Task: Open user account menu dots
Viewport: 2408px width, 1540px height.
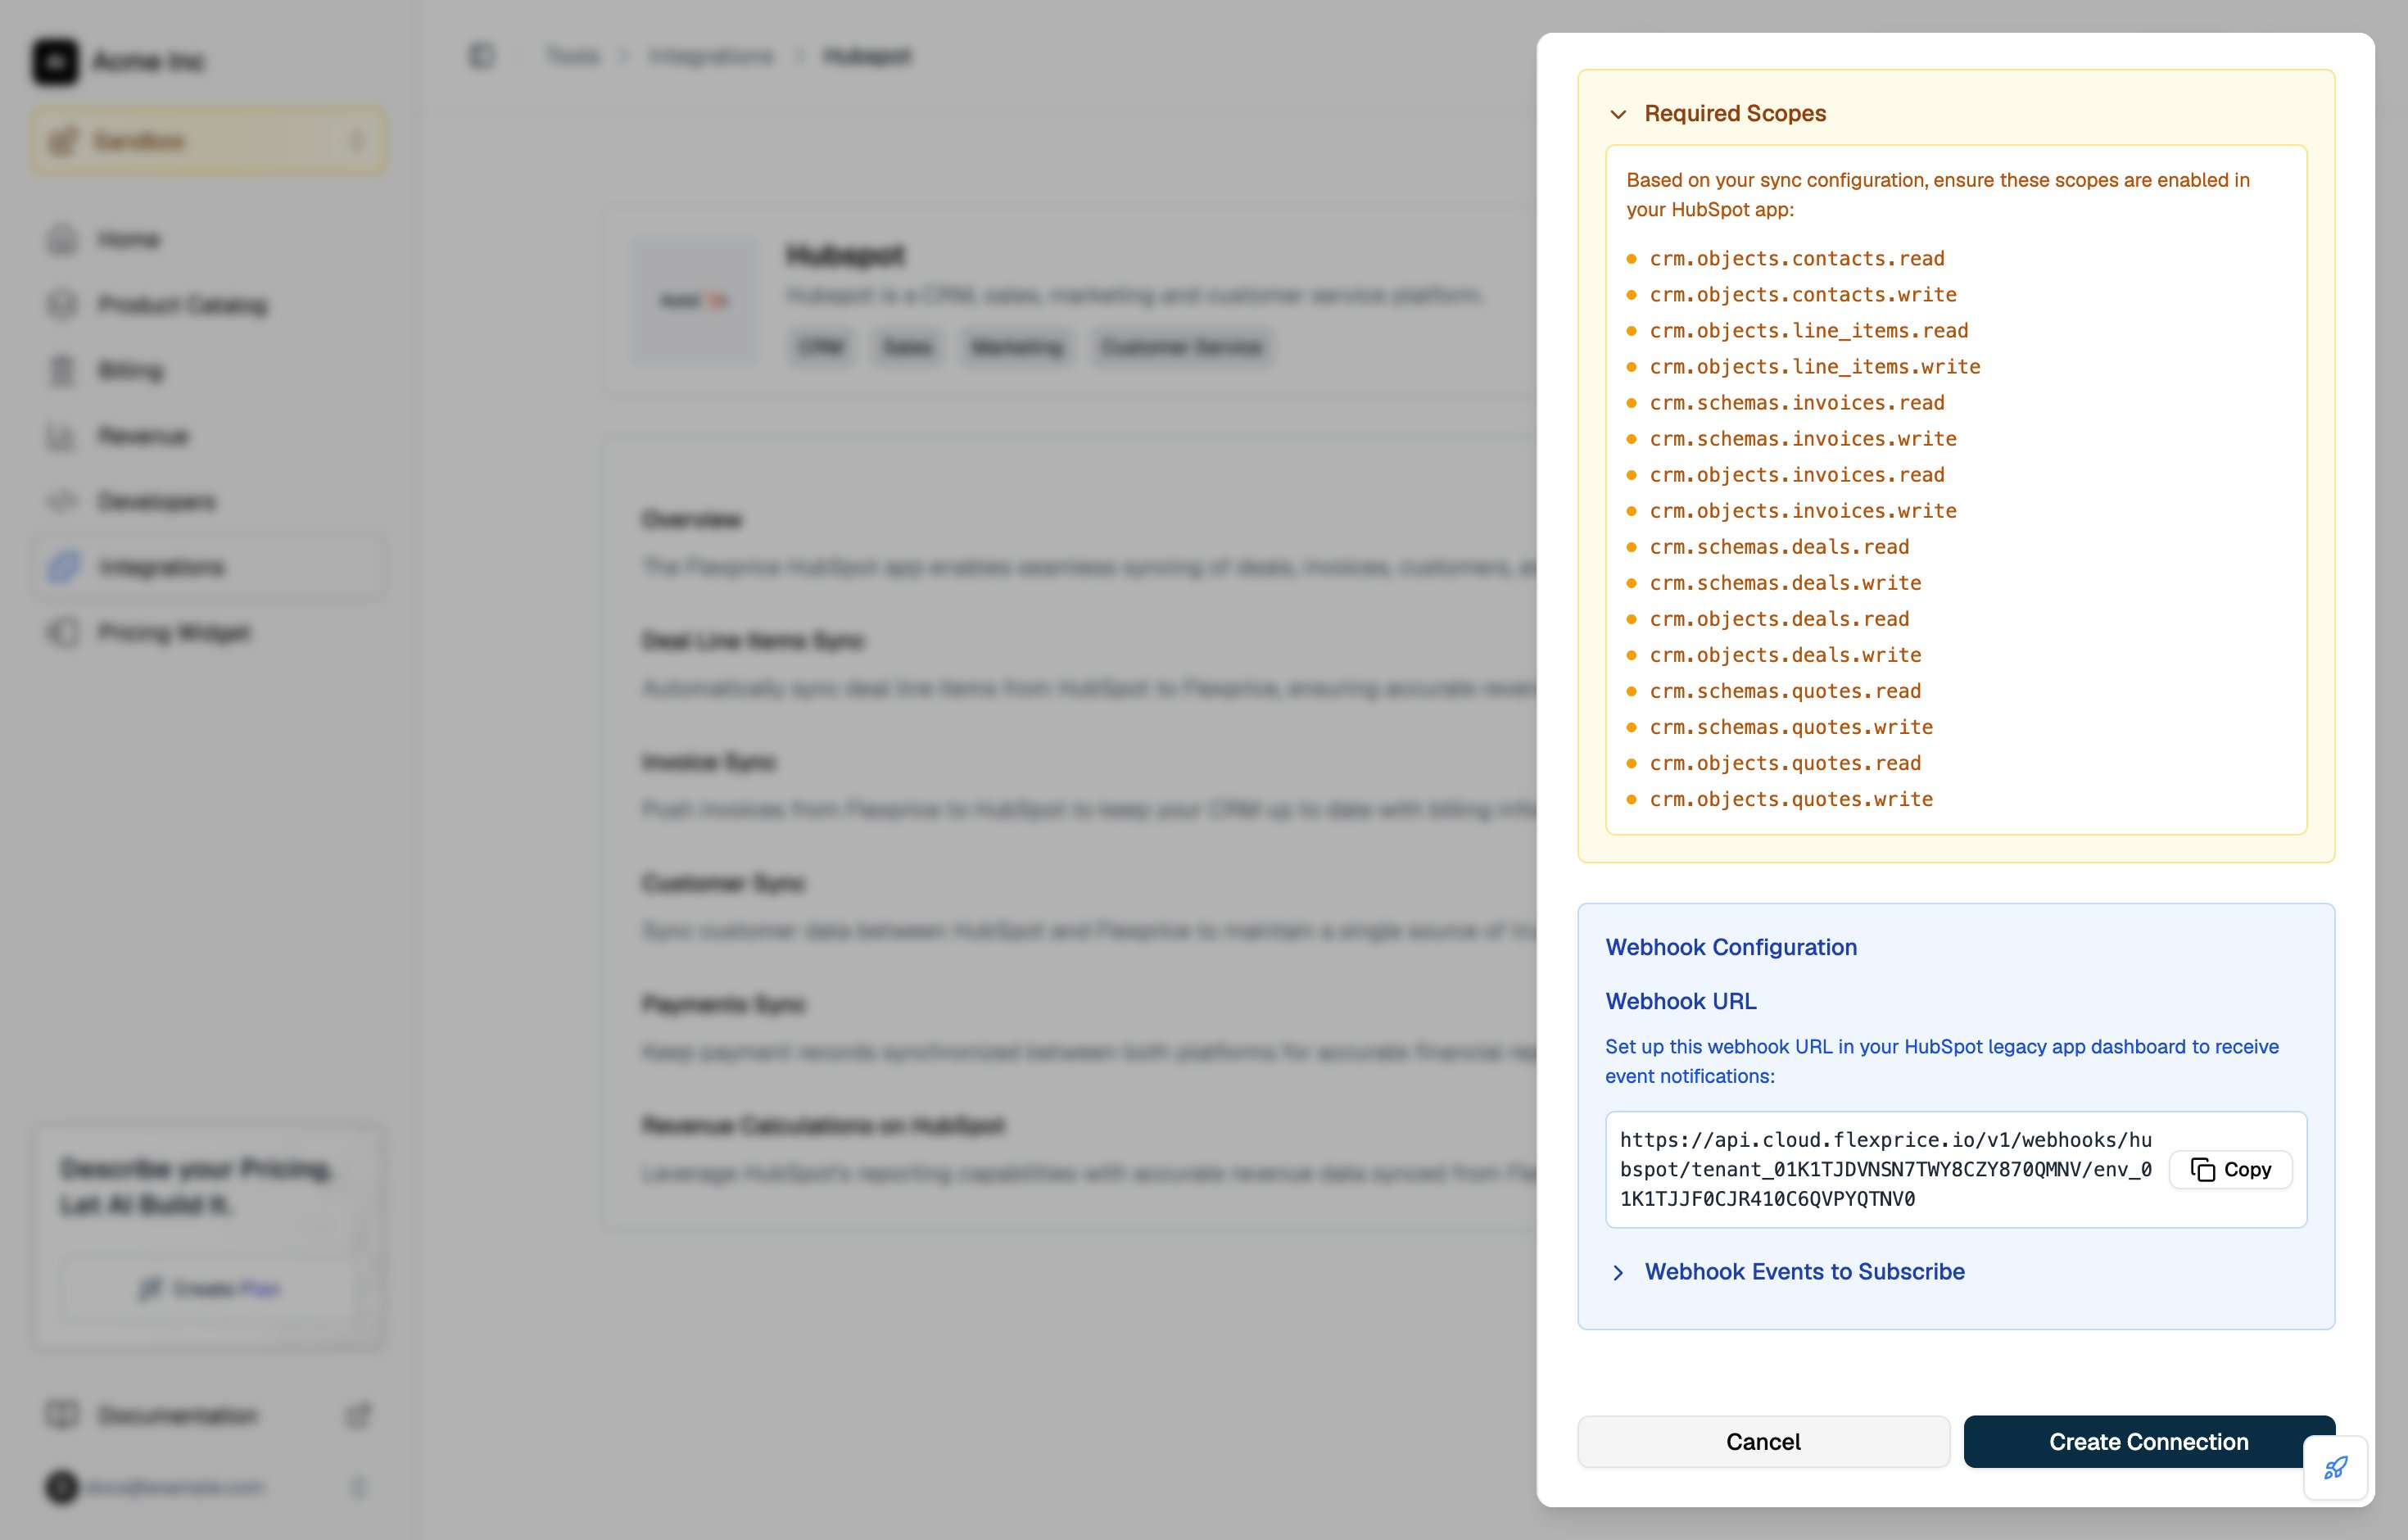Action: (358, 1487)
